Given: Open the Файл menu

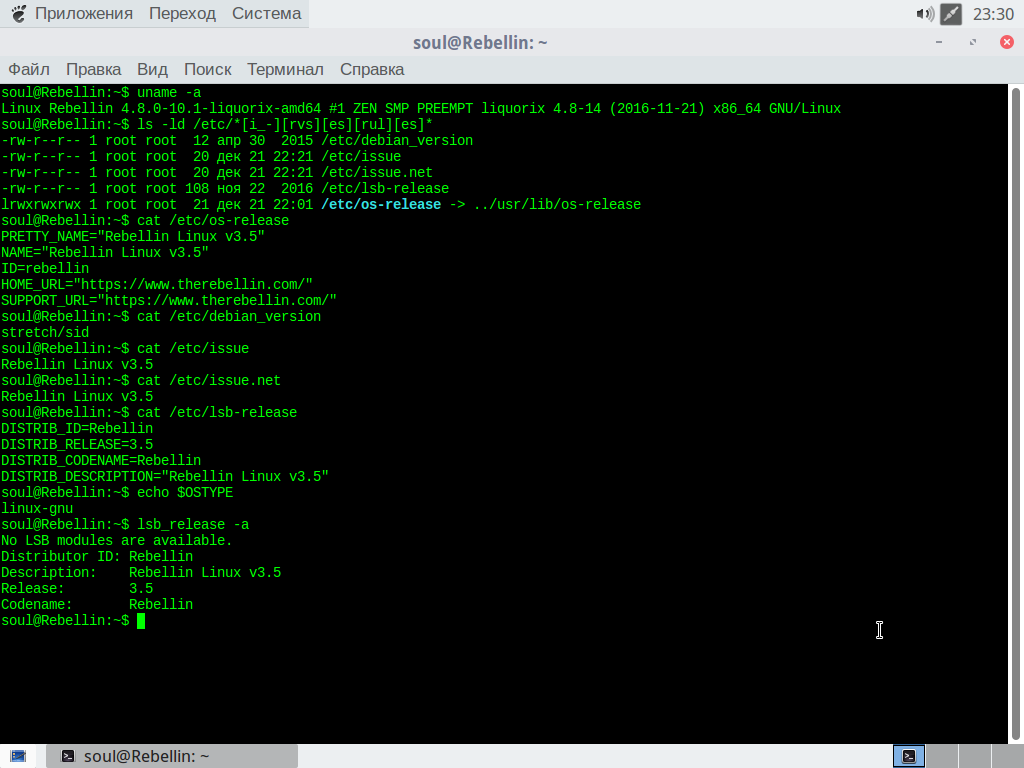Looking at the screenshot, I should (x=29, y=69).
